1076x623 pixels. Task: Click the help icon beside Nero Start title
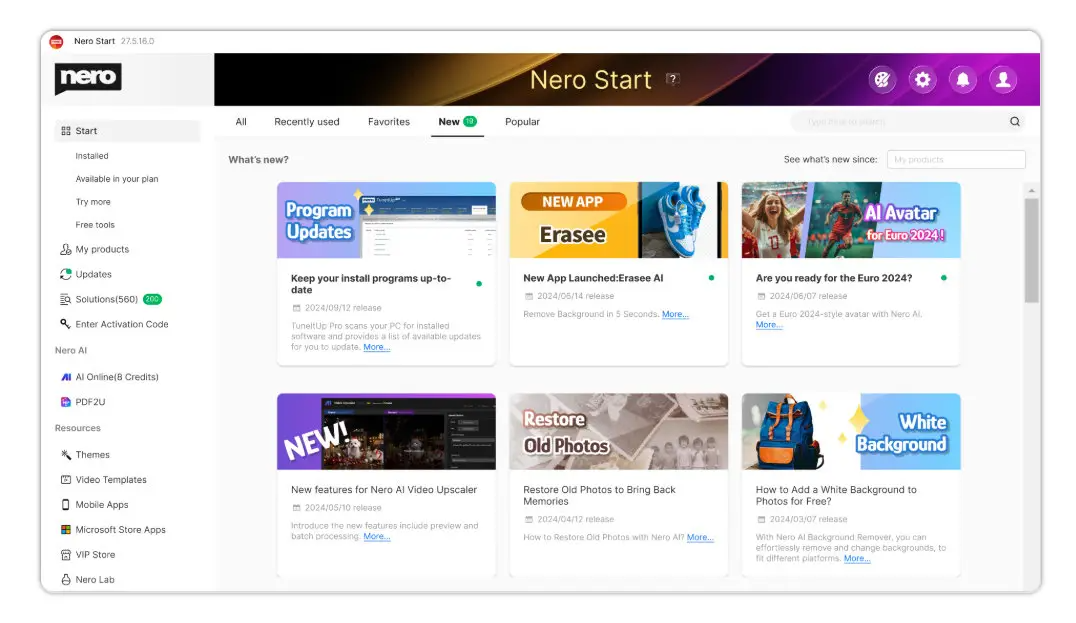click(x=673, y=79)
